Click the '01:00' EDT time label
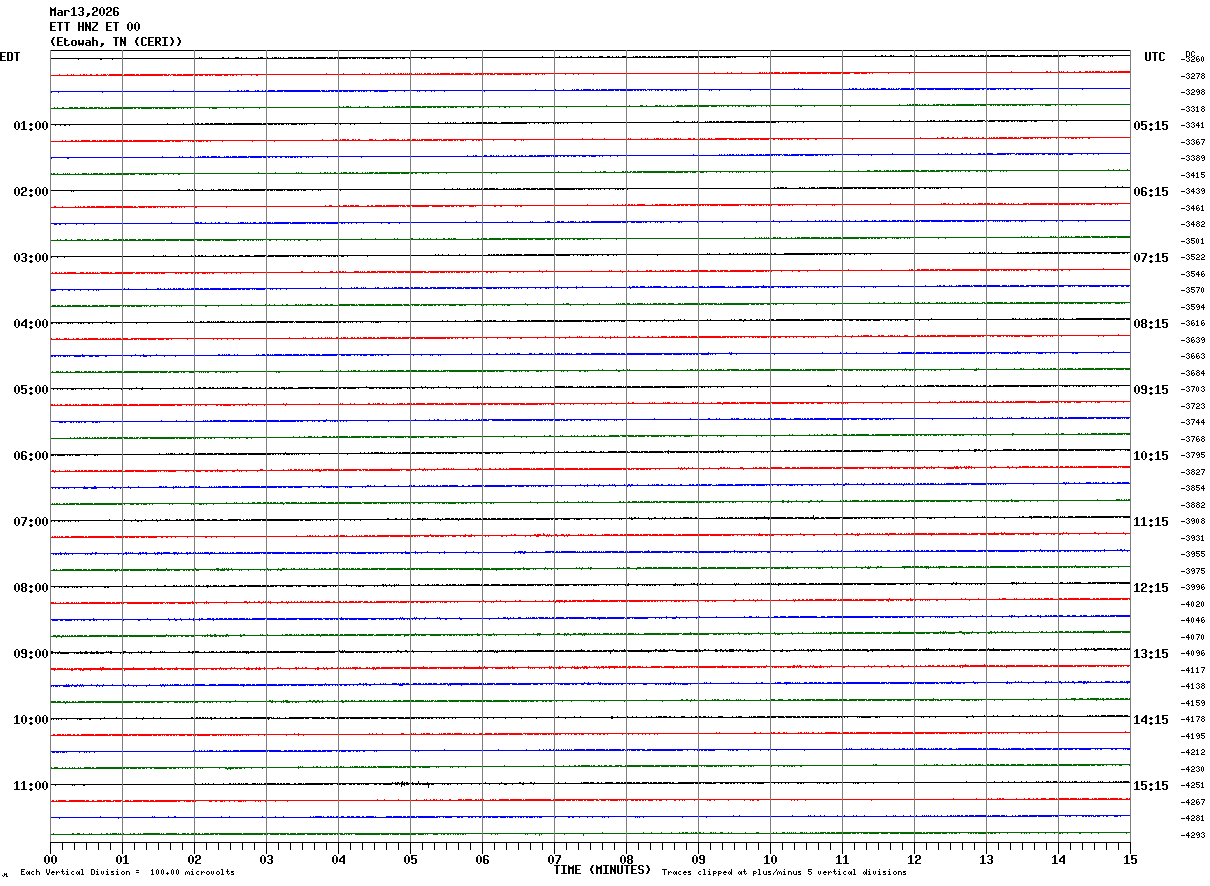1210x886 pixels. click(x=31, y=126)
